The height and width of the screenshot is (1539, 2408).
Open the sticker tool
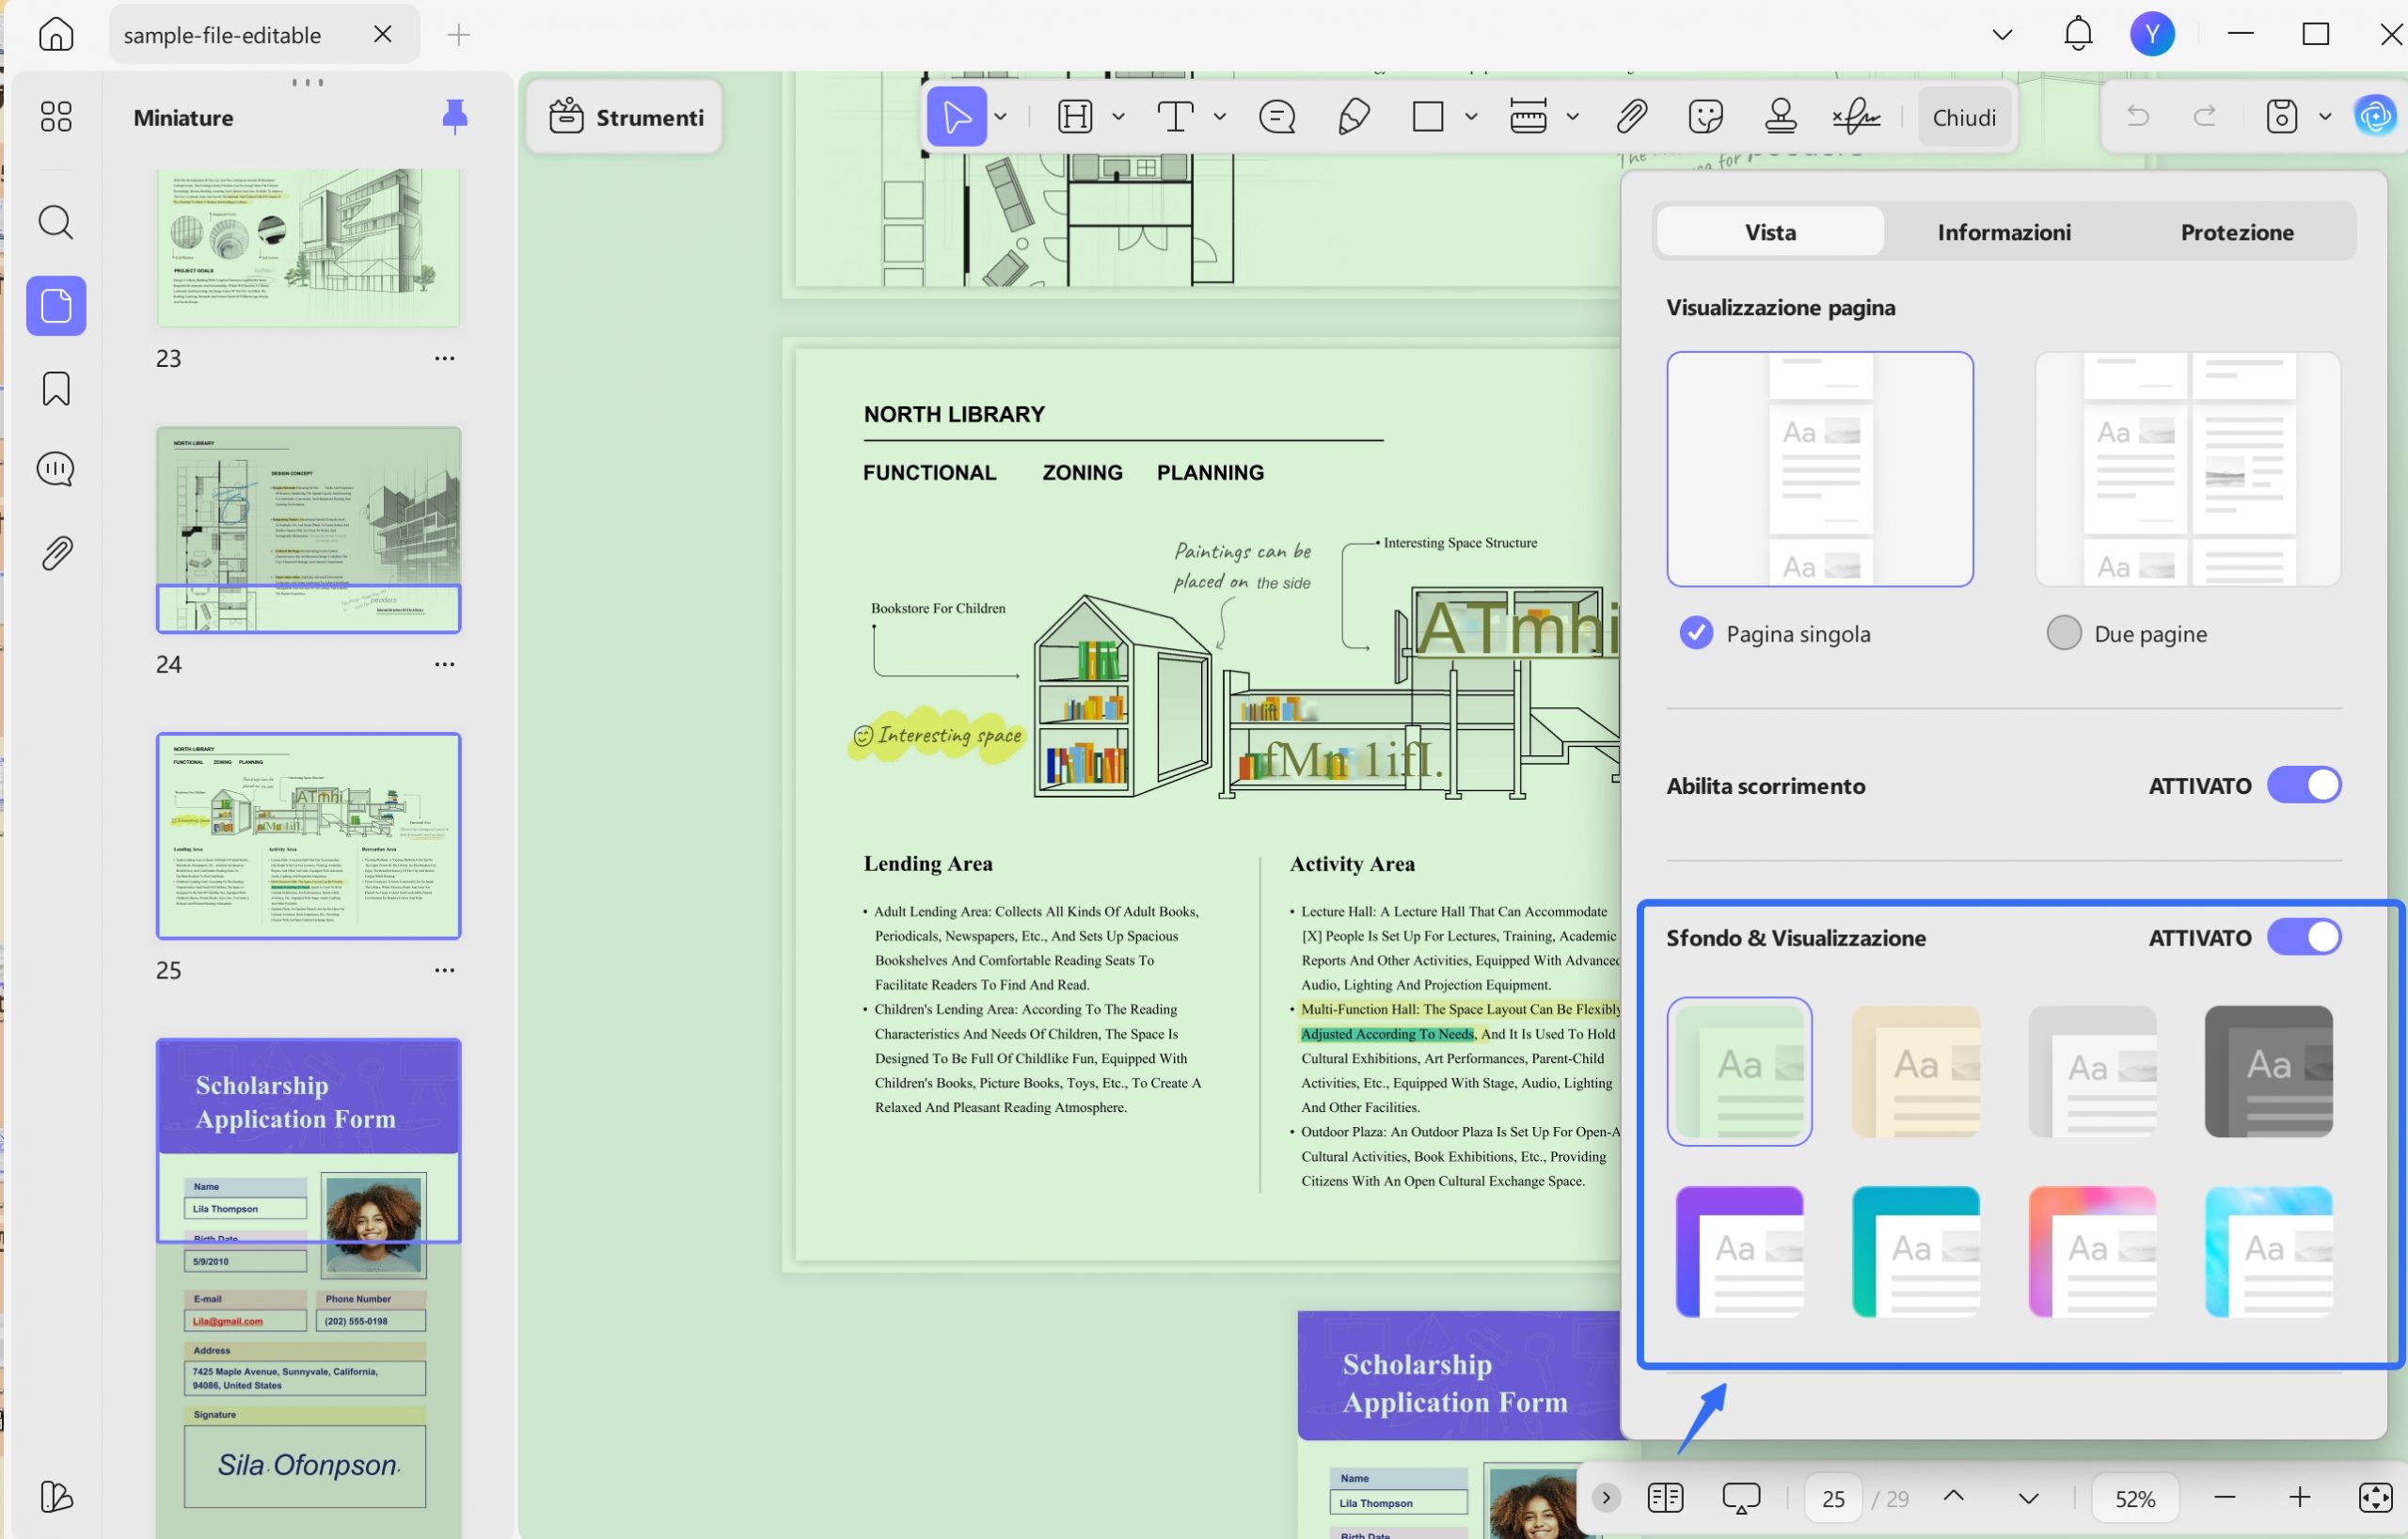[x=1705, y=117]
